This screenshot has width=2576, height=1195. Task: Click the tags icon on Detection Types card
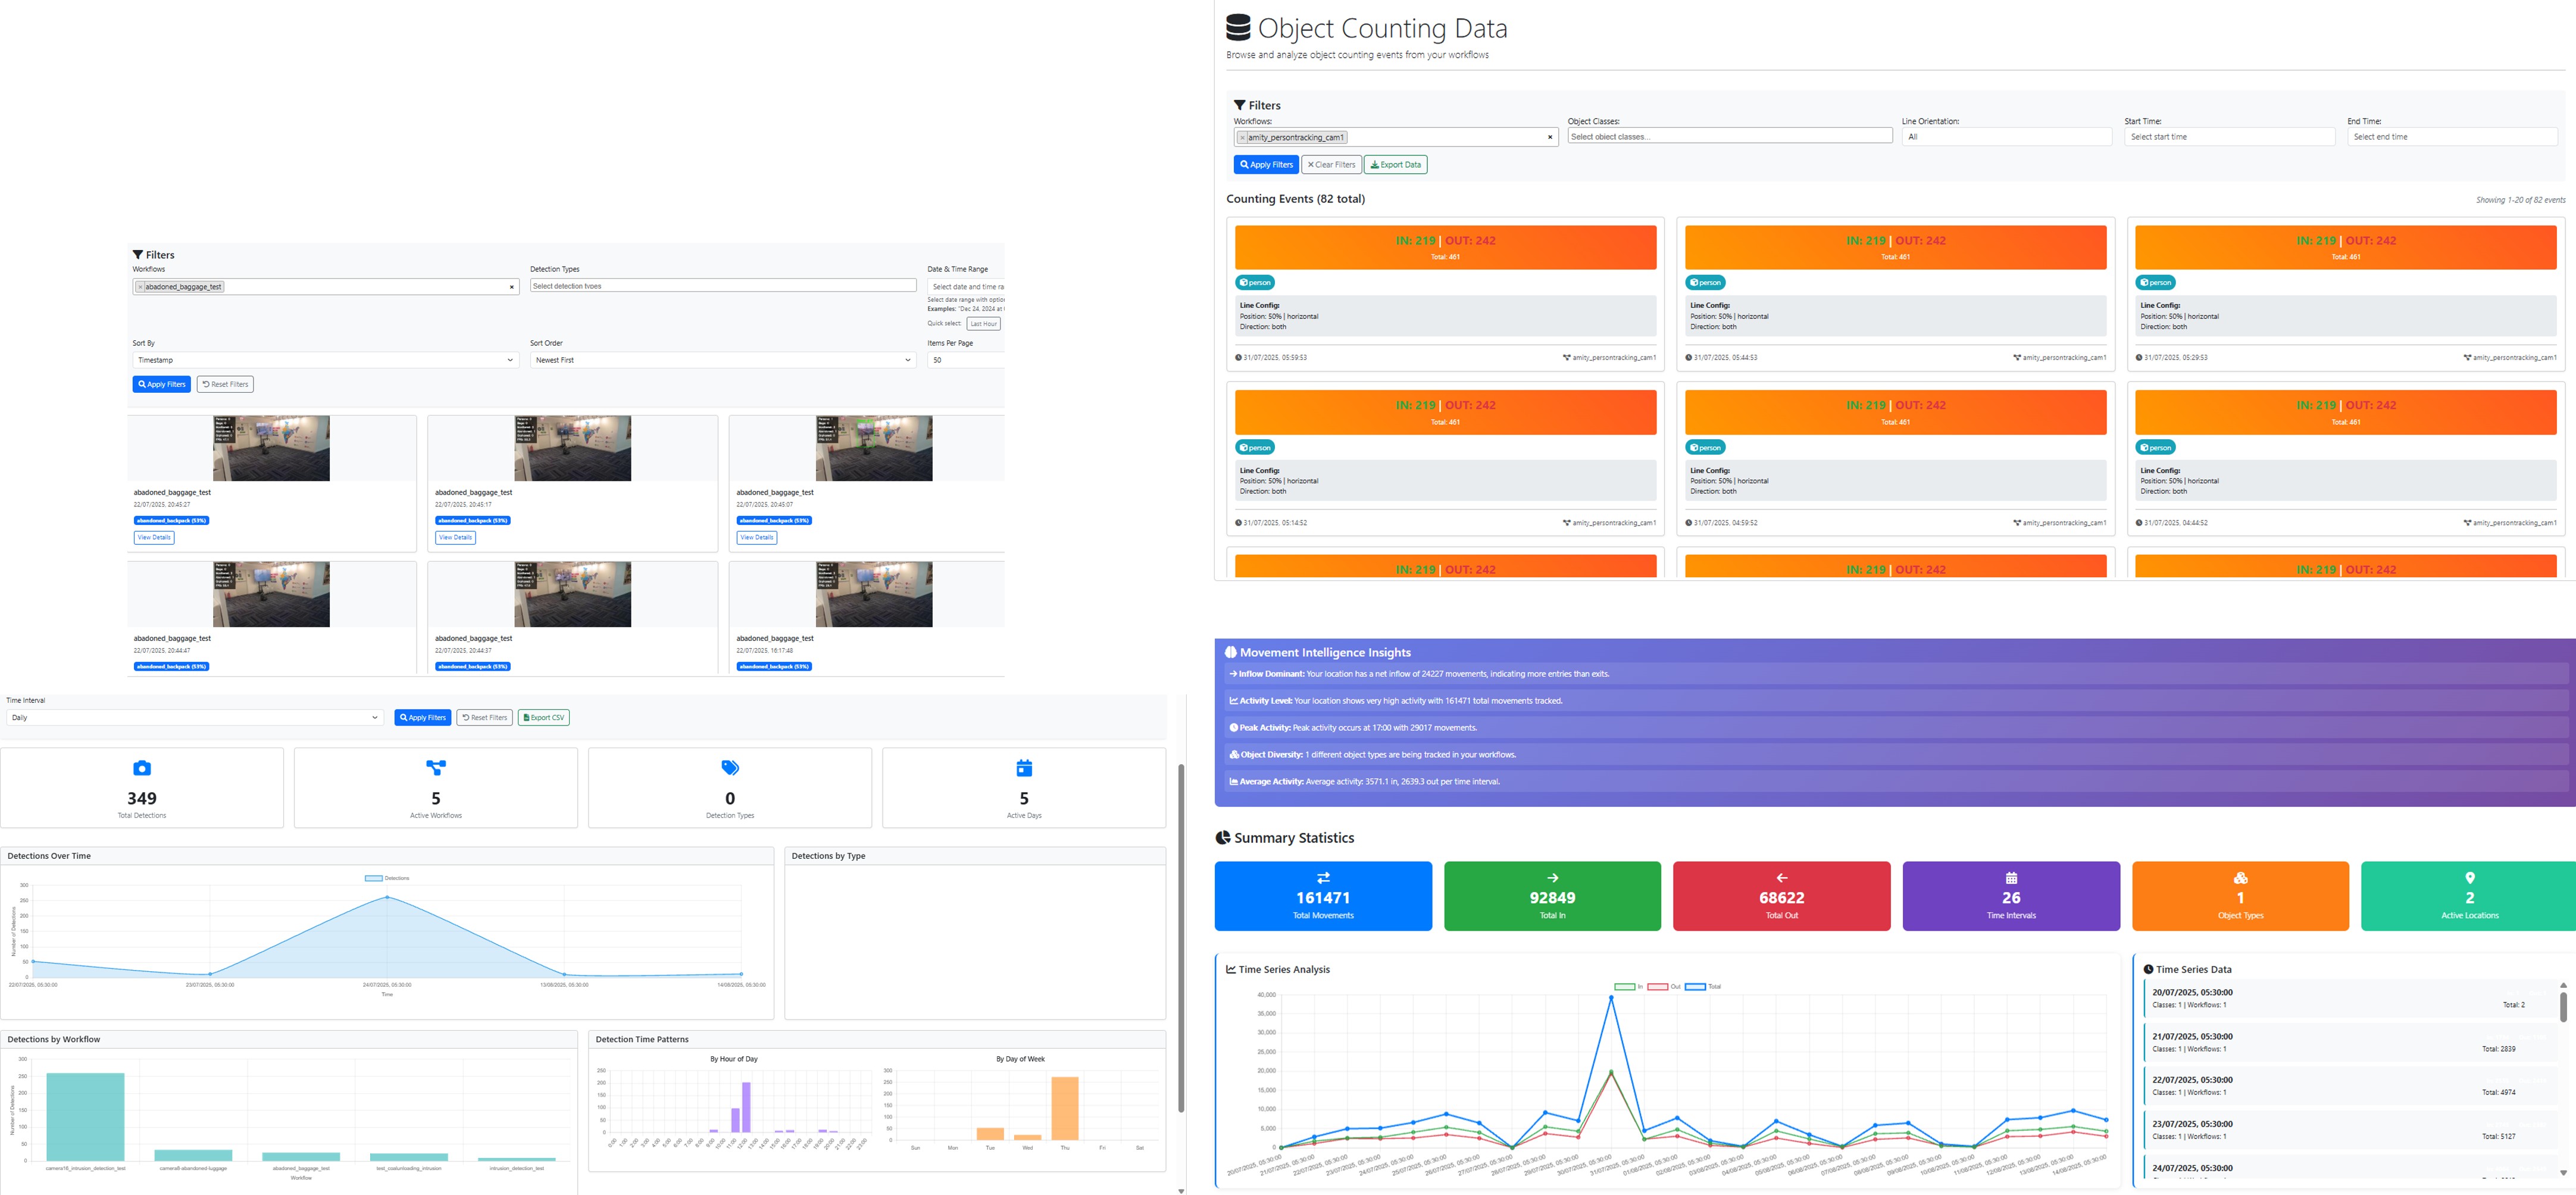point(730,768)
